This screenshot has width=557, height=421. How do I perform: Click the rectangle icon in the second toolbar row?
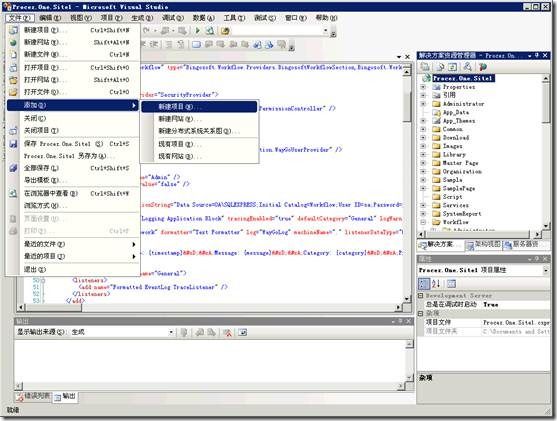tap(196, 44)
